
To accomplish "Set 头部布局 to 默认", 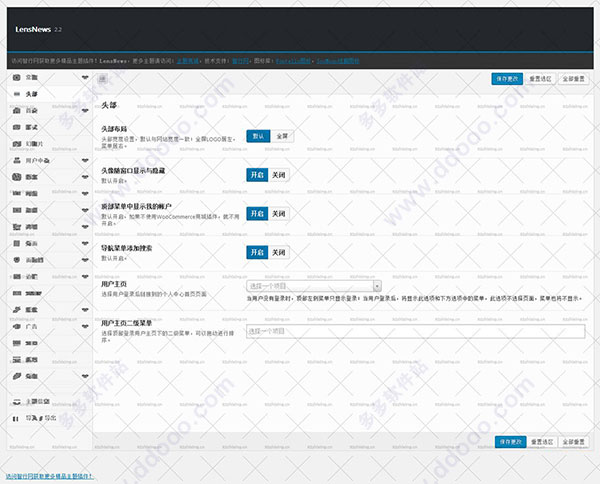I will 258,136.
